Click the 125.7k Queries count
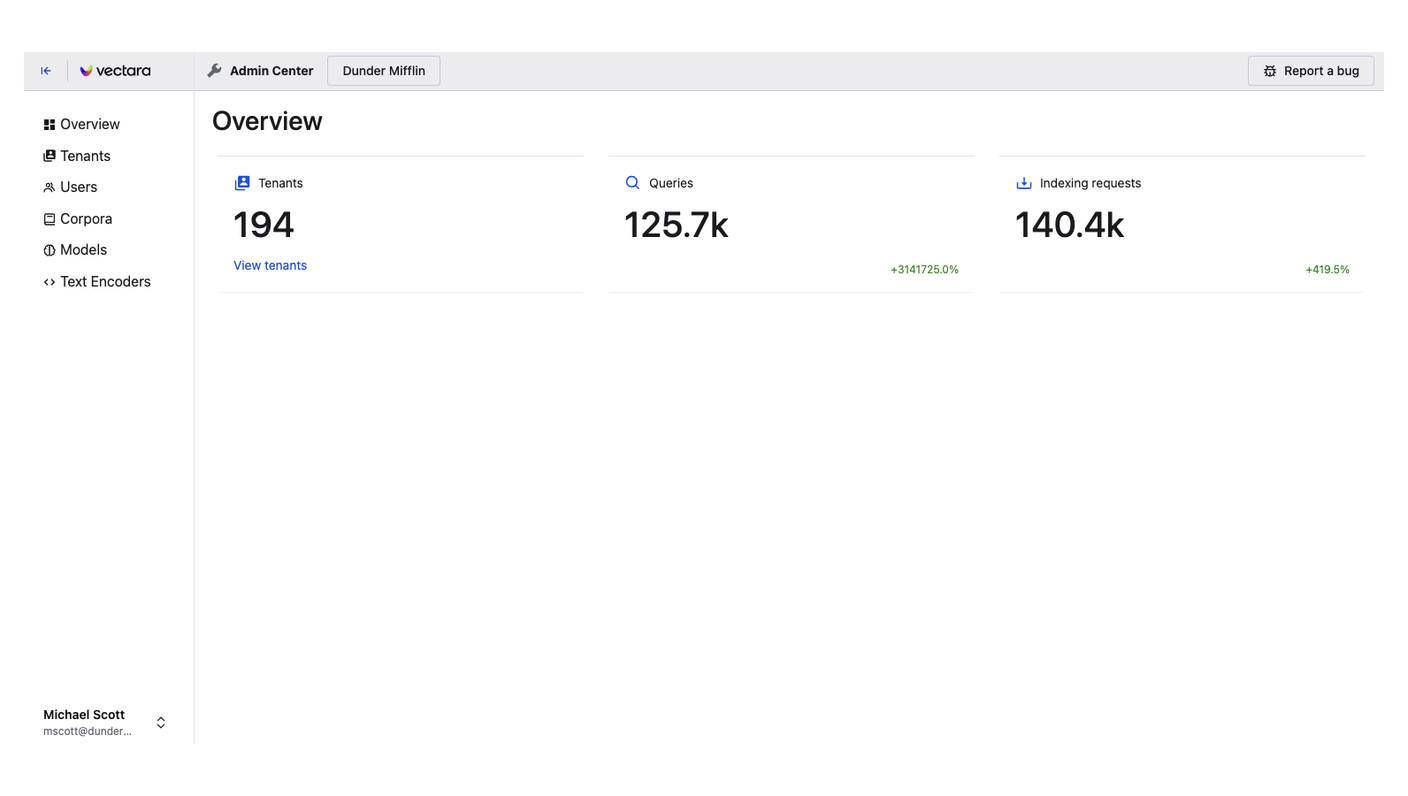Screen dimensions: 1408x796 (676, 225)
